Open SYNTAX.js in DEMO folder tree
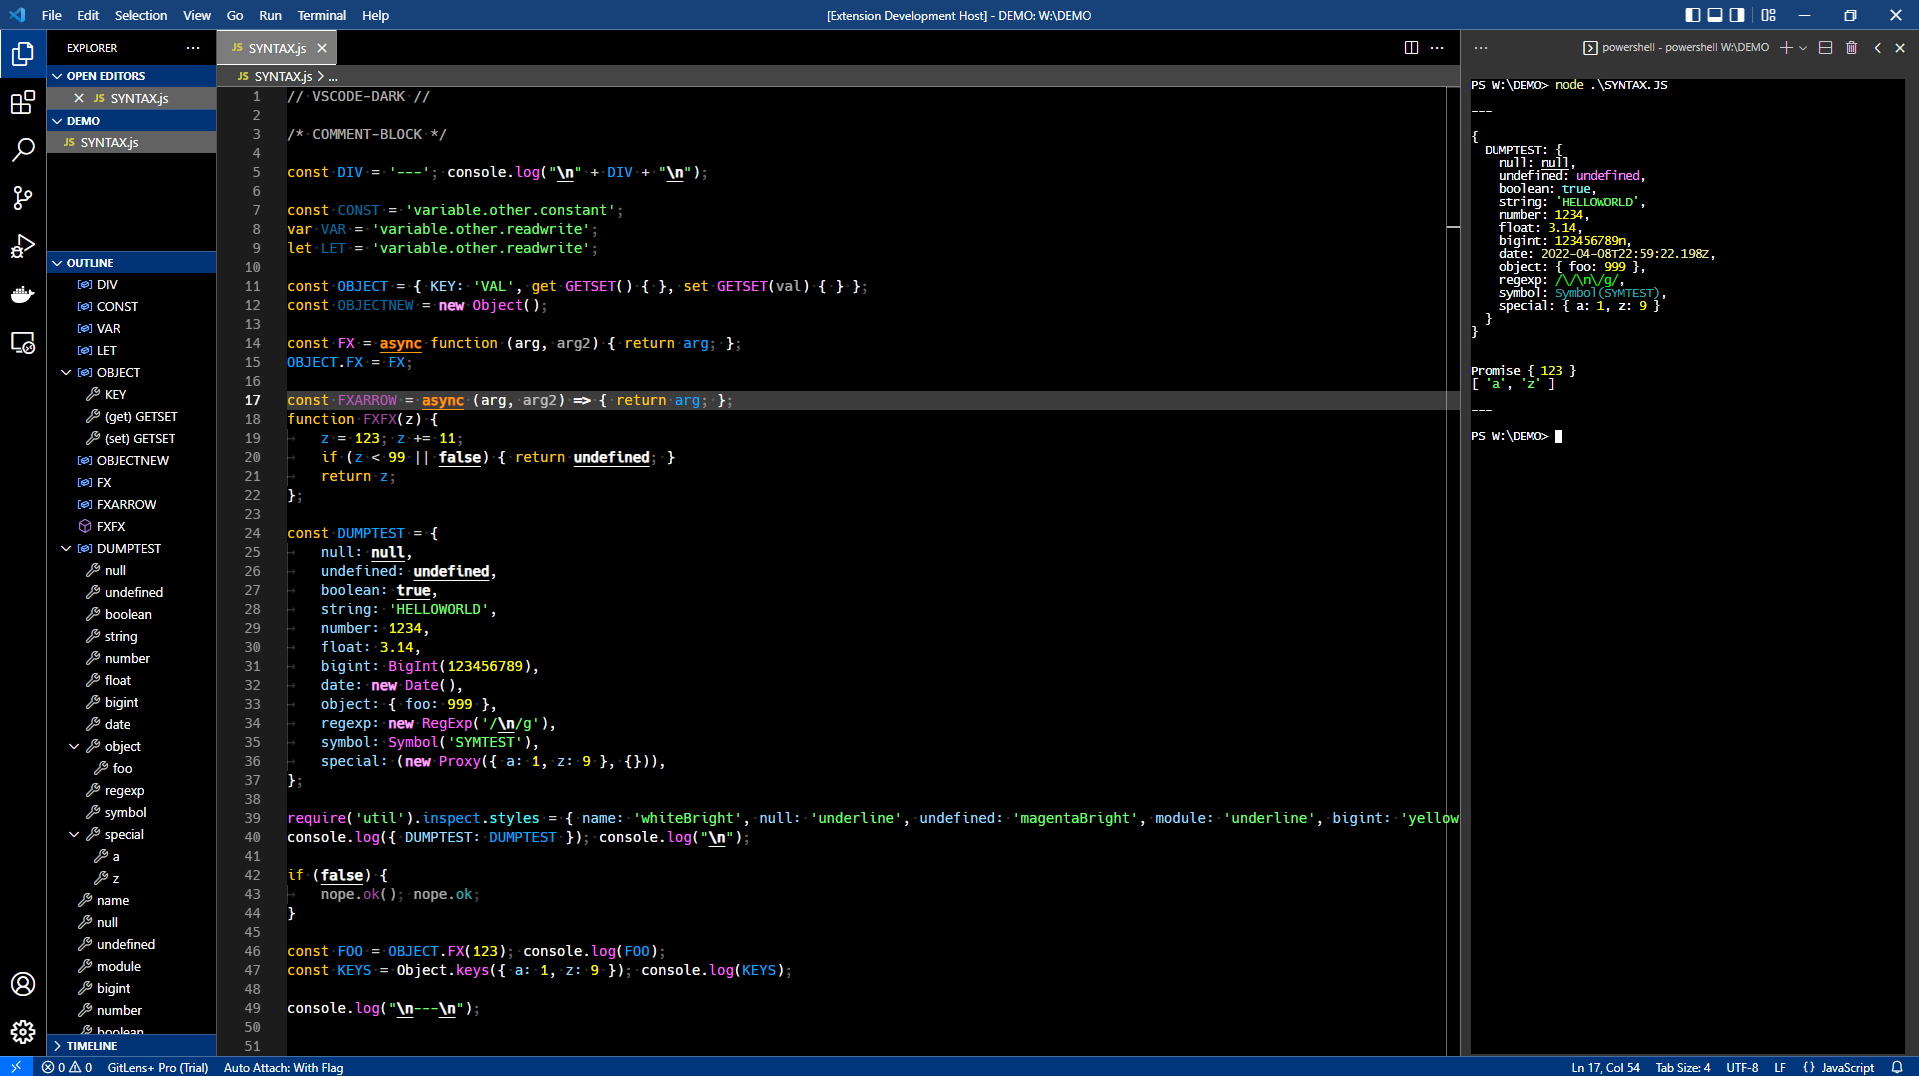Screen dimensions: 1919x1076 coord(131,143)
